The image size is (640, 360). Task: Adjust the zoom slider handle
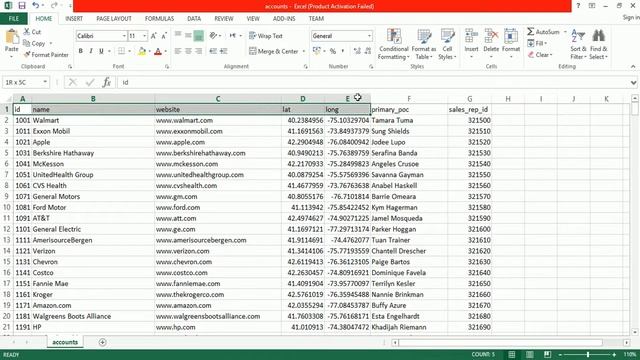tap(588, 354)
